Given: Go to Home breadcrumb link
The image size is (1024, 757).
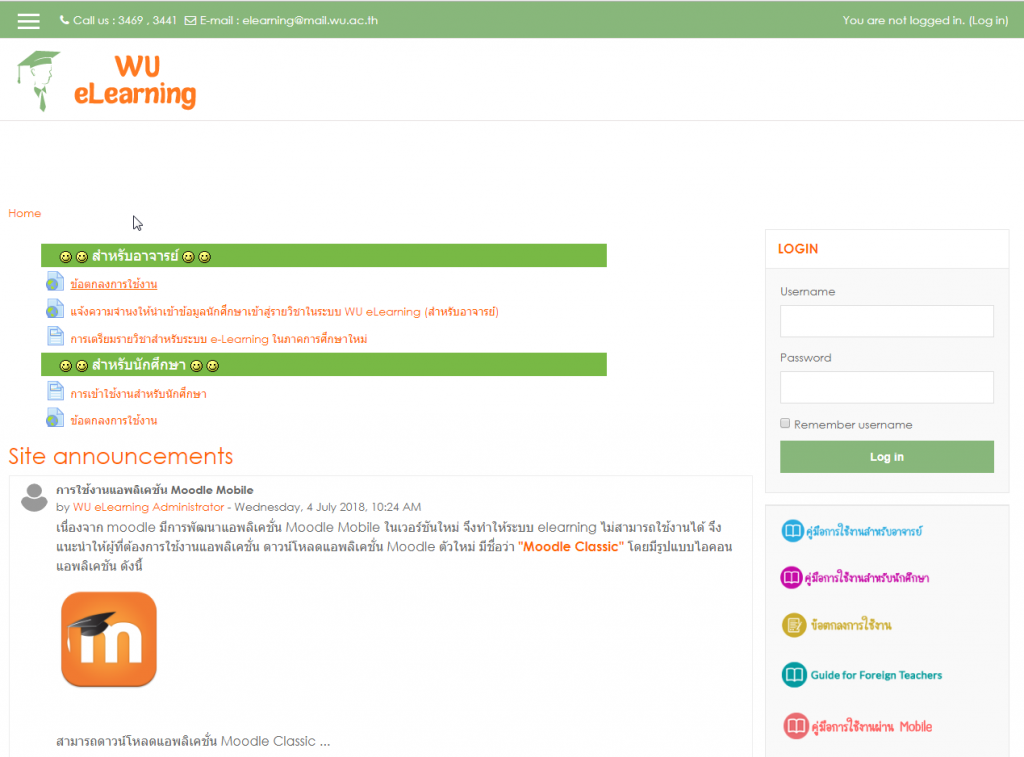Looking at the screenshot, I should click(25, 213).
